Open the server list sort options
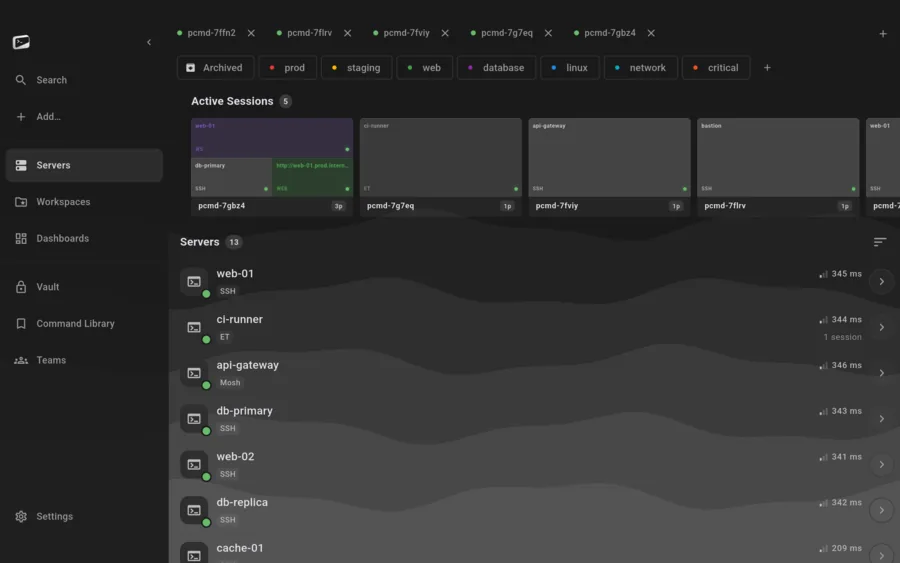 [880, 242]
